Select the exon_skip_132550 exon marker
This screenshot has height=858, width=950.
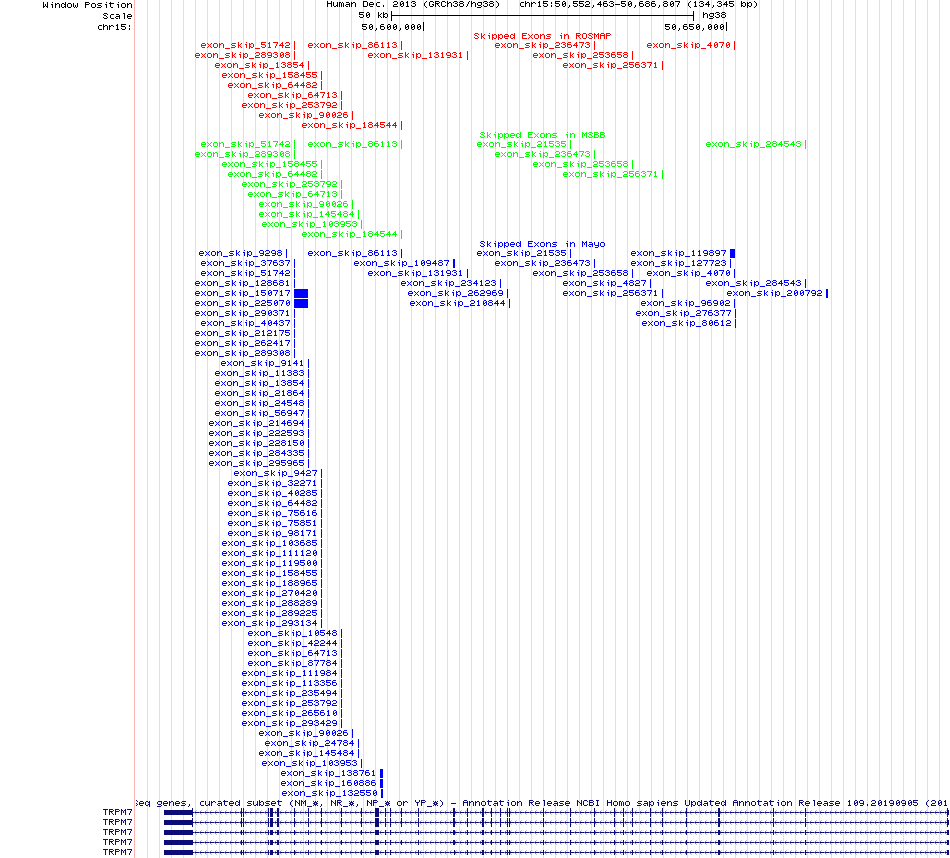click(381, 793)
